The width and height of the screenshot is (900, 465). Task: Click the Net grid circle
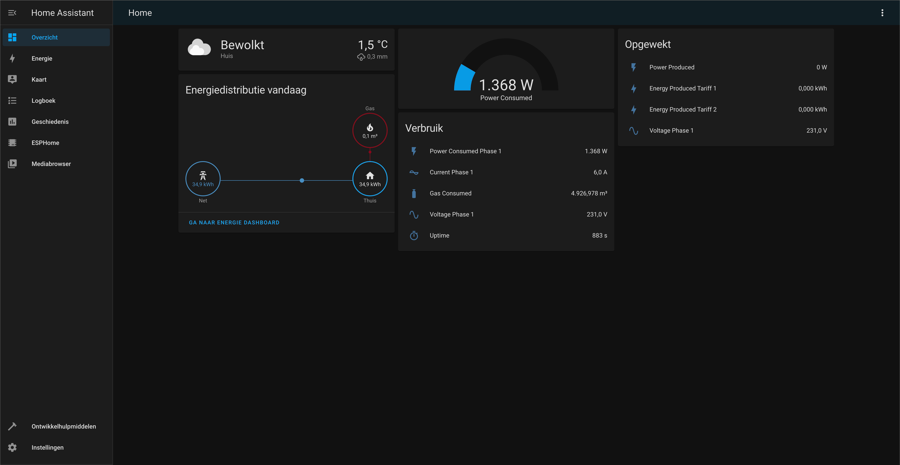(203, 179)
